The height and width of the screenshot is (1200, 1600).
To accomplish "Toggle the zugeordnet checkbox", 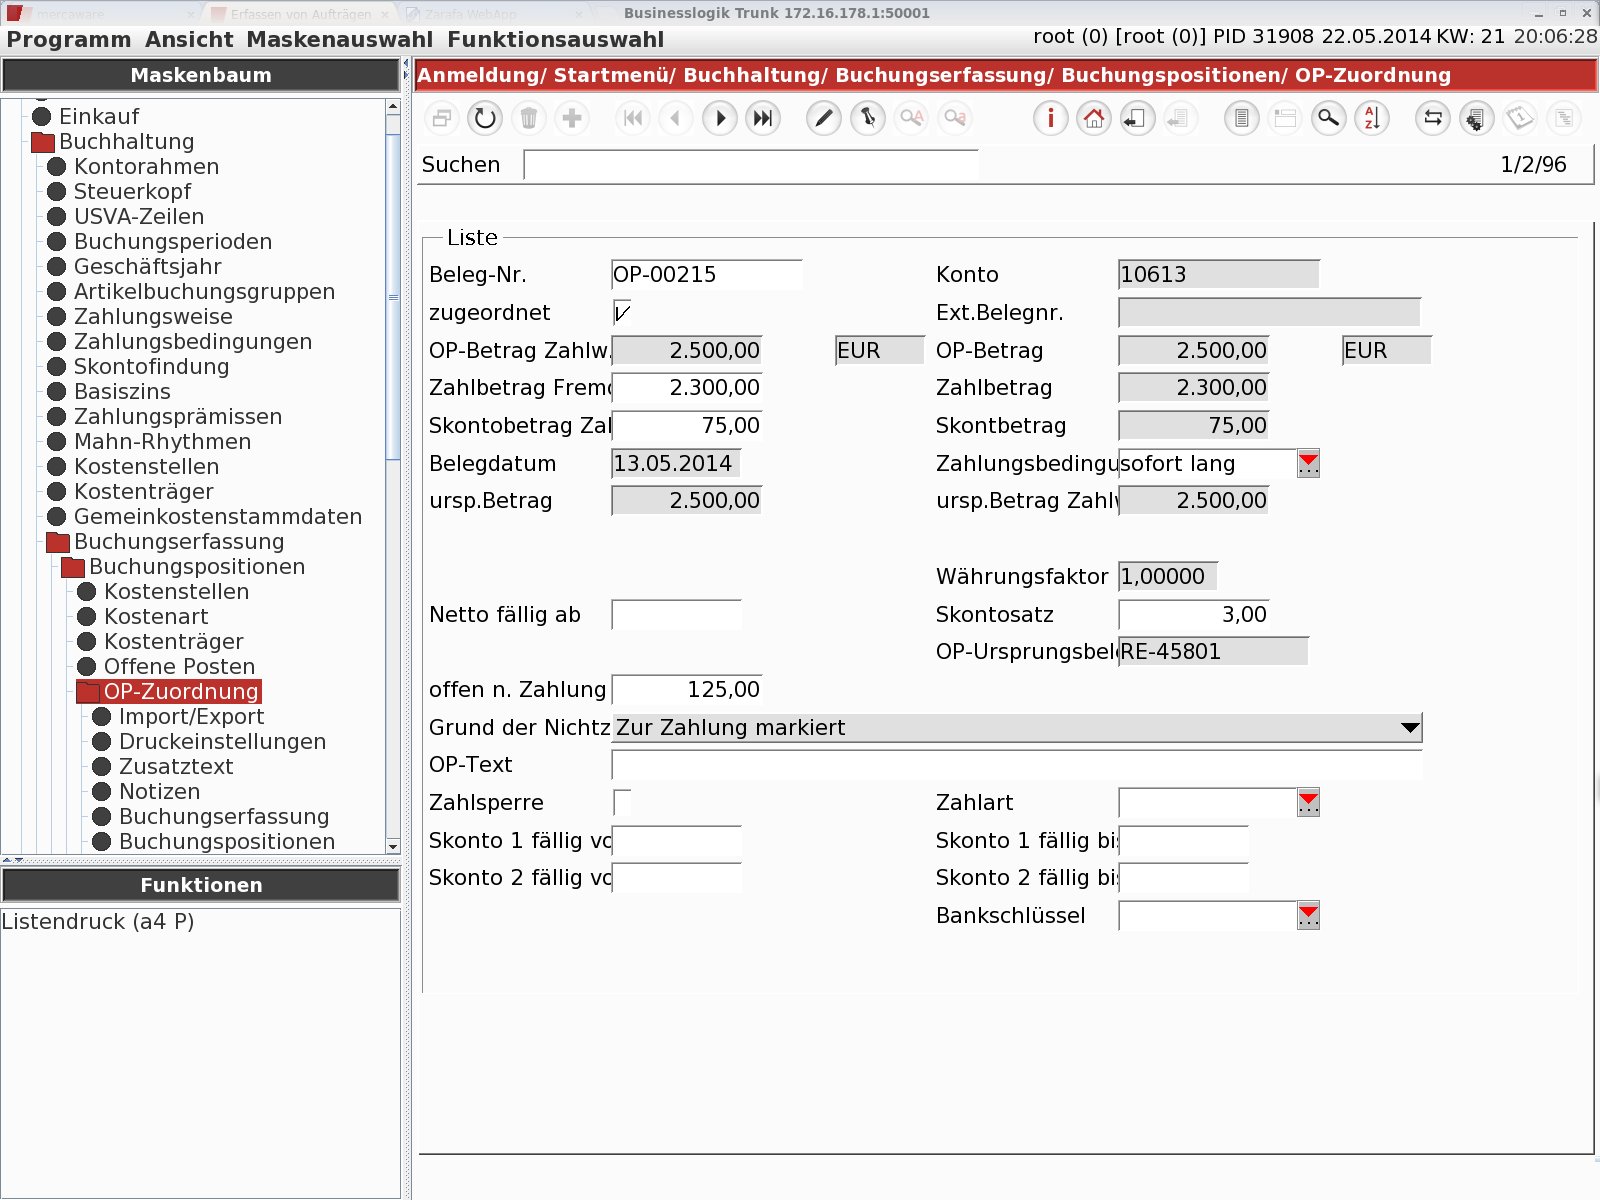I will coord(622,313).
